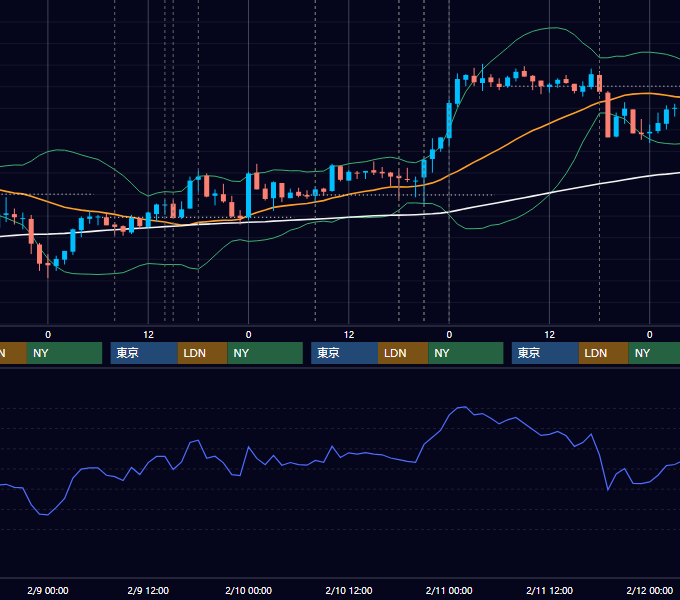Screen dimensions: 680x600
Task: Select the 2/10 00:00 date label
Action: coord(248,590)
